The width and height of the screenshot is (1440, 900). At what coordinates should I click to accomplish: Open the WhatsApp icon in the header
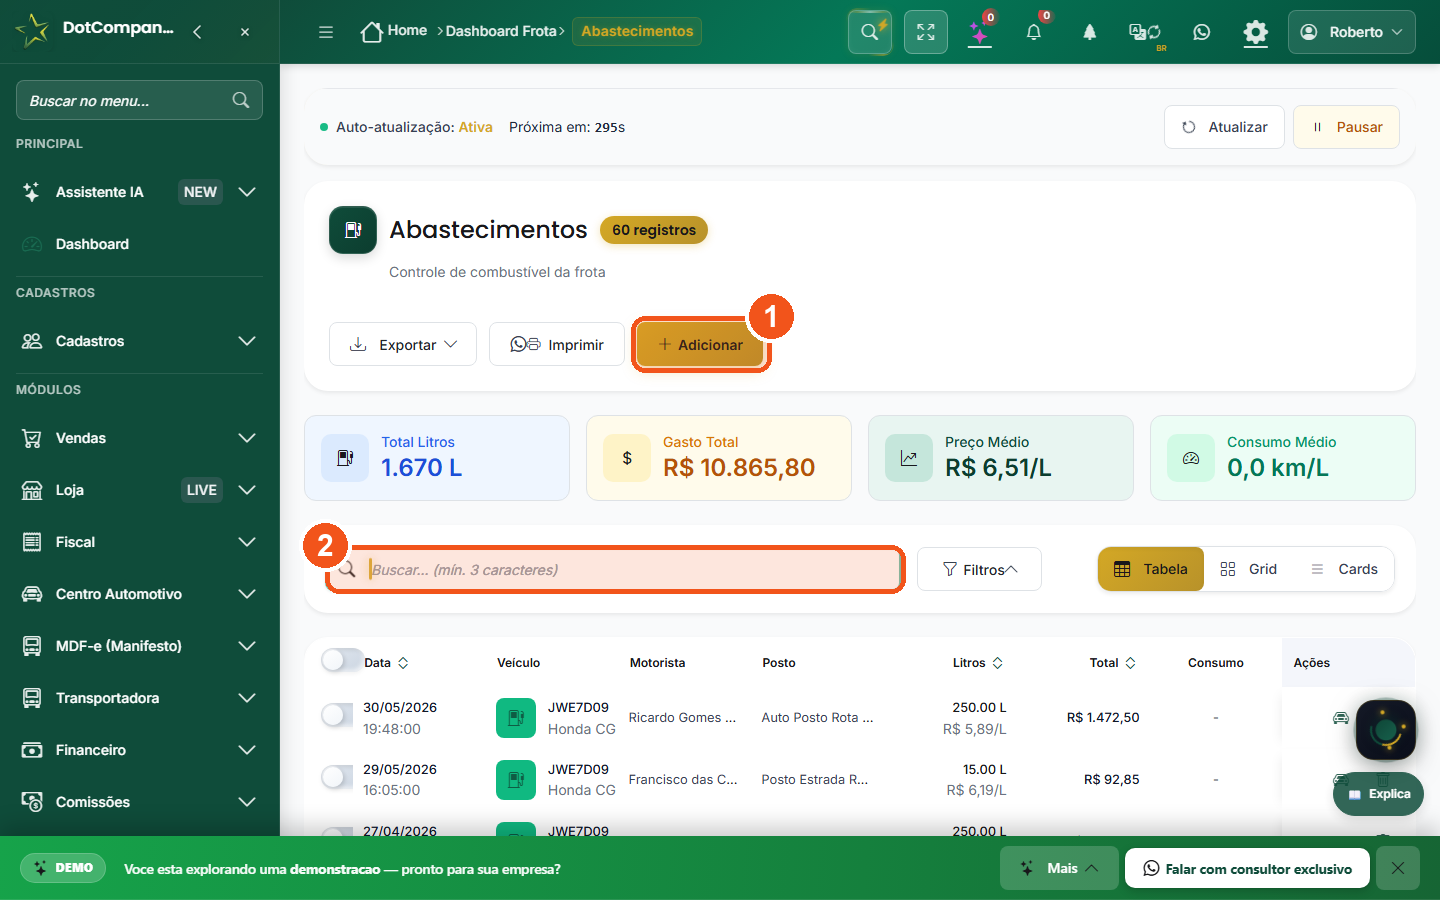pyautogui.click(x=1202, y=32)
